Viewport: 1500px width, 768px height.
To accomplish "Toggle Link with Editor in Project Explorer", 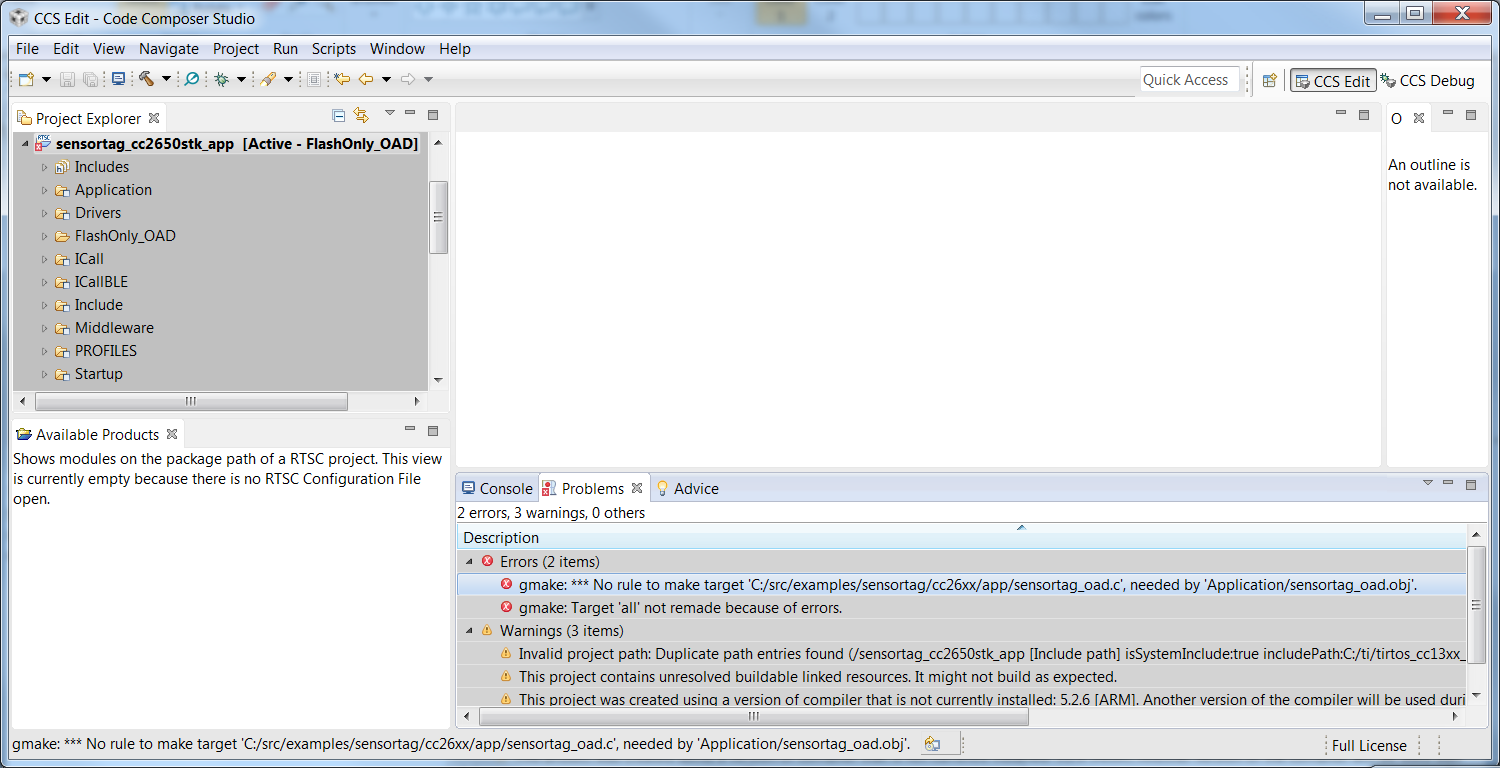I will (361, 115).
